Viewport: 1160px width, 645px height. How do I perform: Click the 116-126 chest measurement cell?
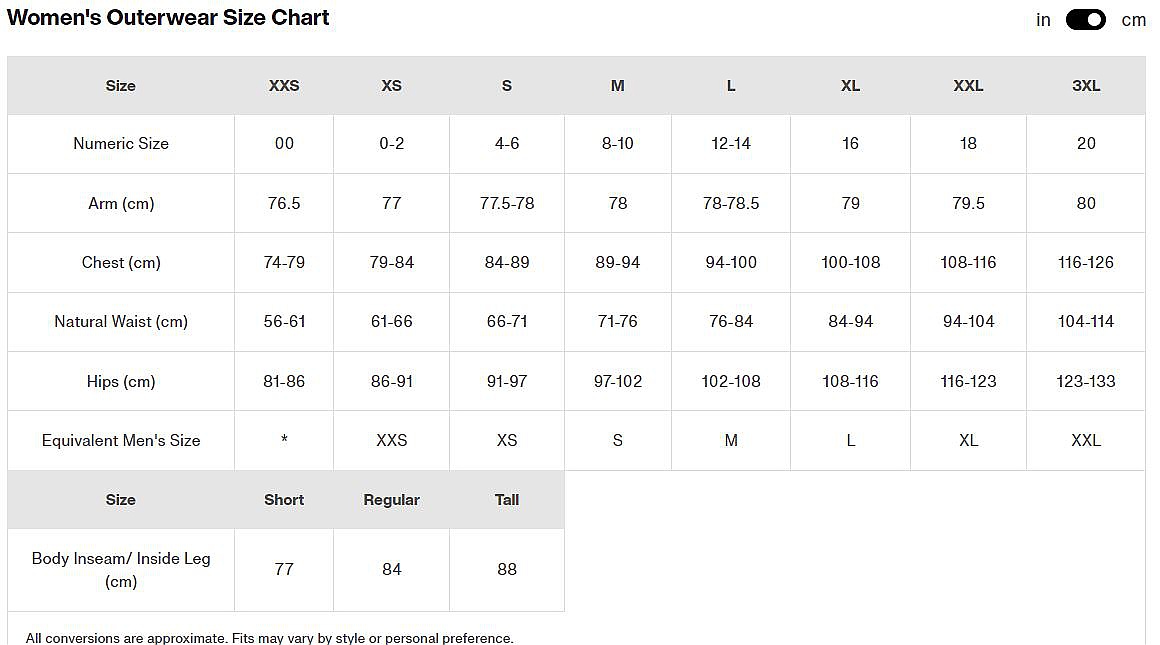1086,262
